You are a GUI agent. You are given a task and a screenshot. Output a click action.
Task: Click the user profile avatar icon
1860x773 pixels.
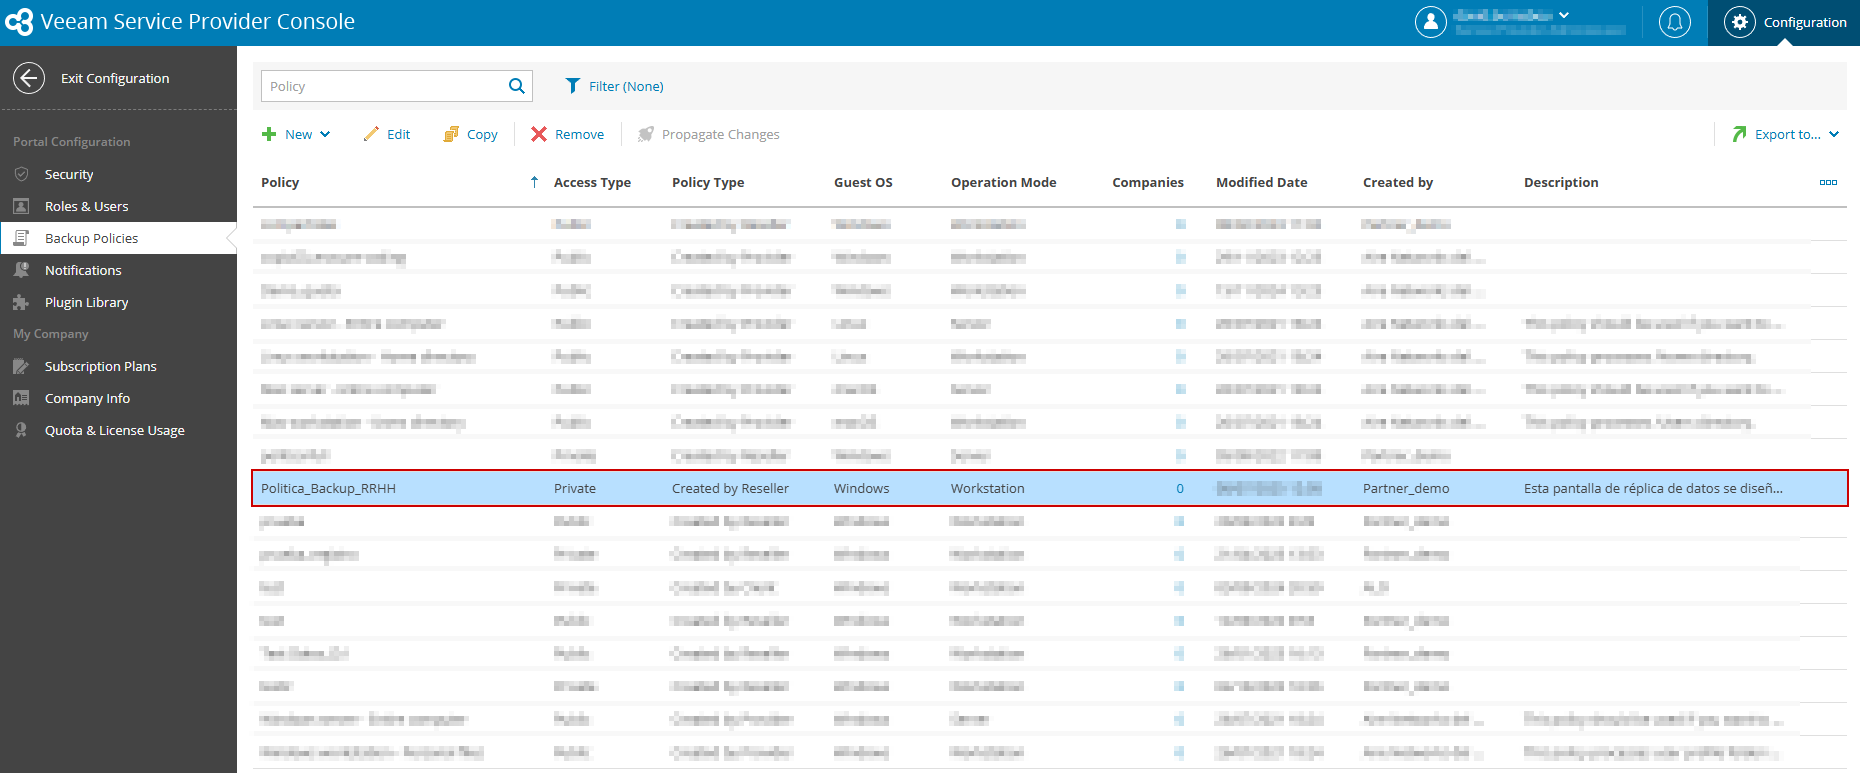[1431, 22]
